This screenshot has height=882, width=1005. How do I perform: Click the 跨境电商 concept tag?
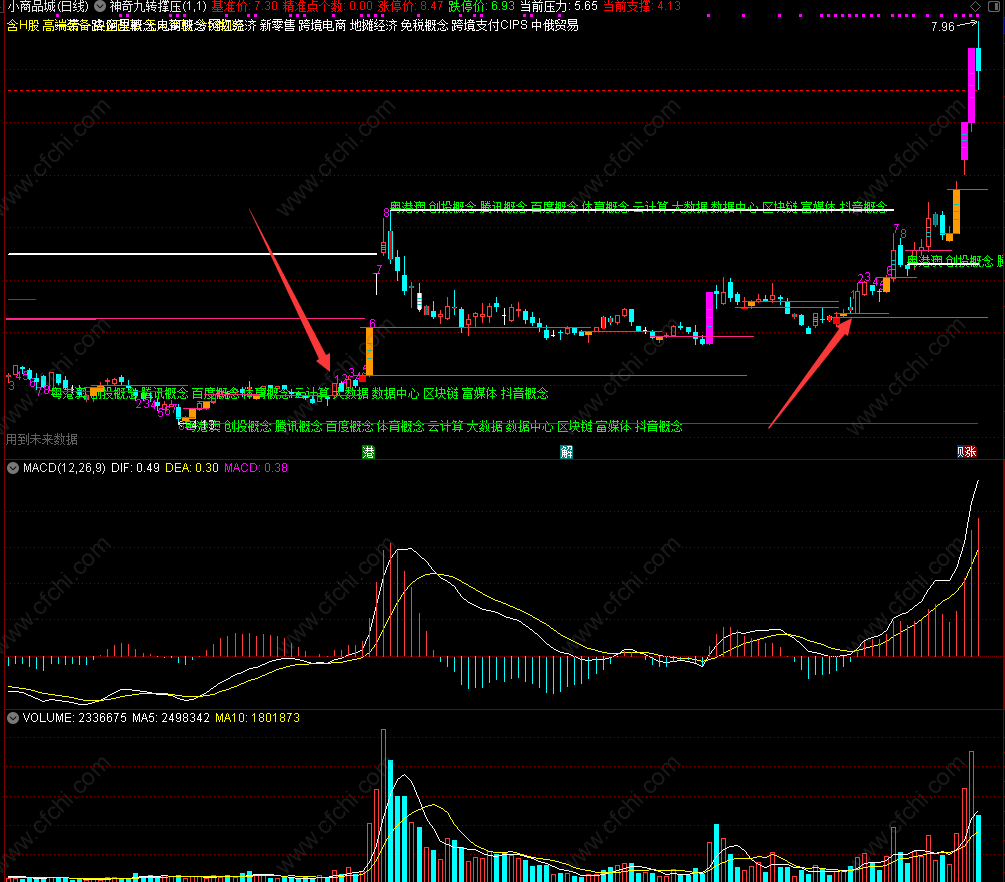322,26
